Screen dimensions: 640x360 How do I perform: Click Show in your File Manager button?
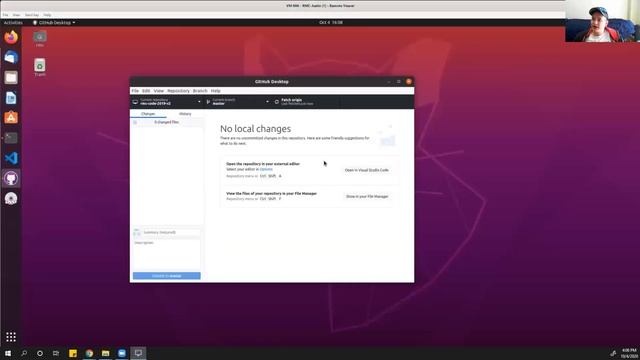pos(367,196)
